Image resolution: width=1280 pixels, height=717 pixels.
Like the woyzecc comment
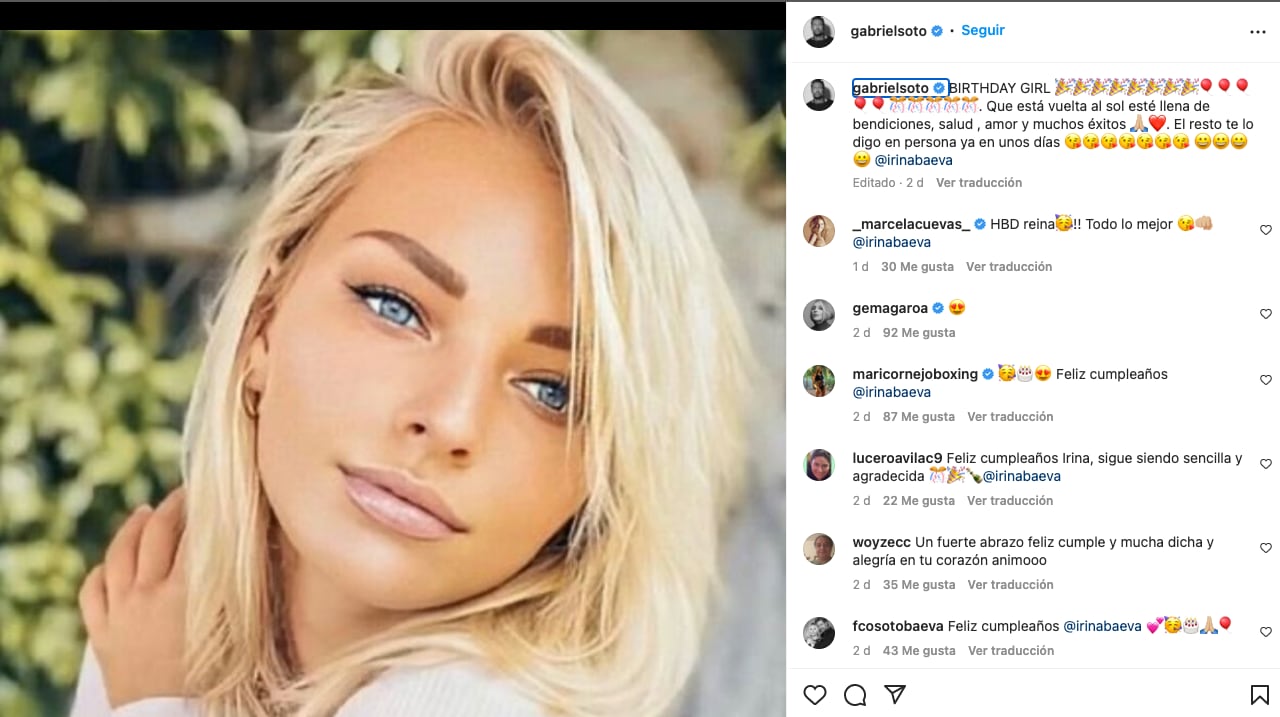(x=1265, y=548)
